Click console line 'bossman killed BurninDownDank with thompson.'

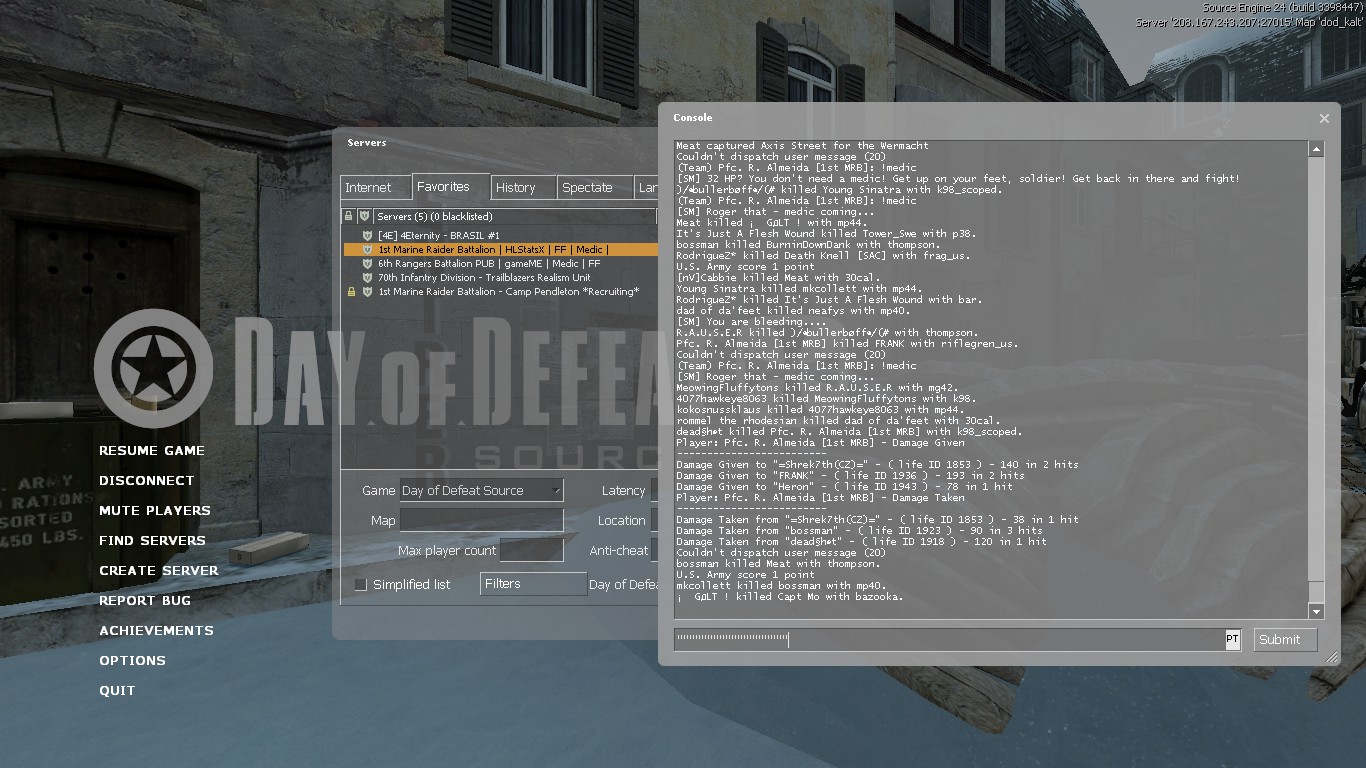click(x=808, y=245)
